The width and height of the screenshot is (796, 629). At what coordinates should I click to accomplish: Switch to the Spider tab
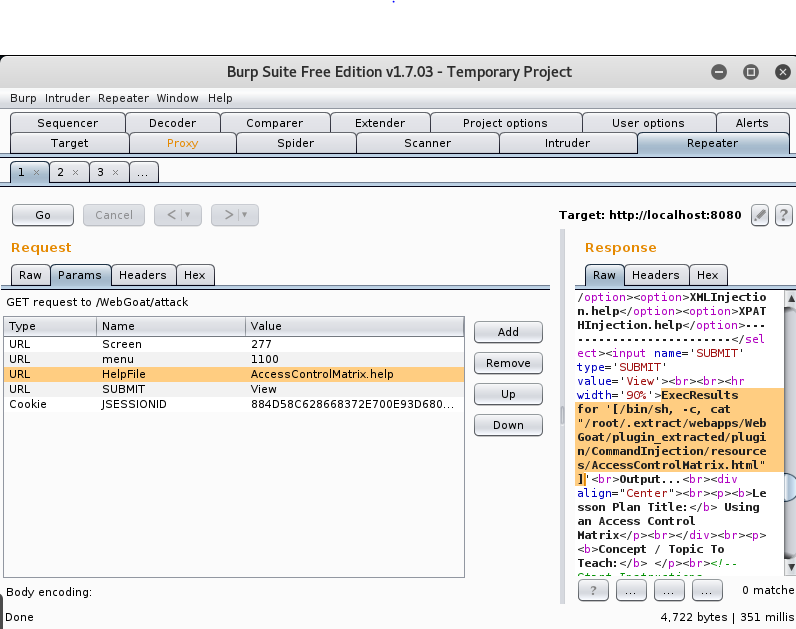click(x=295, y=143)
